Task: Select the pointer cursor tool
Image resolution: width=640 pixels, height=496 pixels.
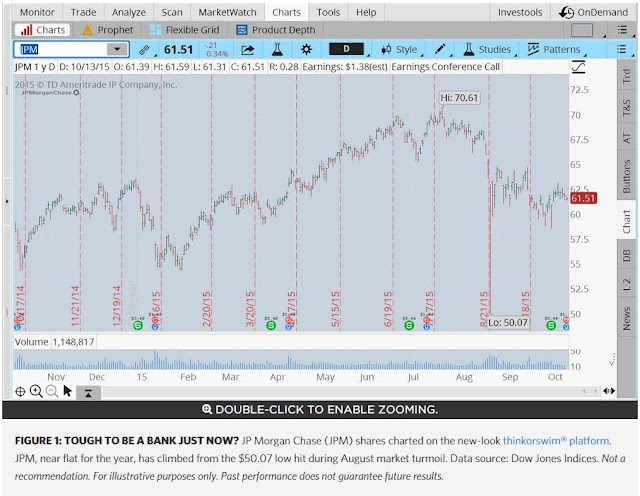Action: click(67, 391)
